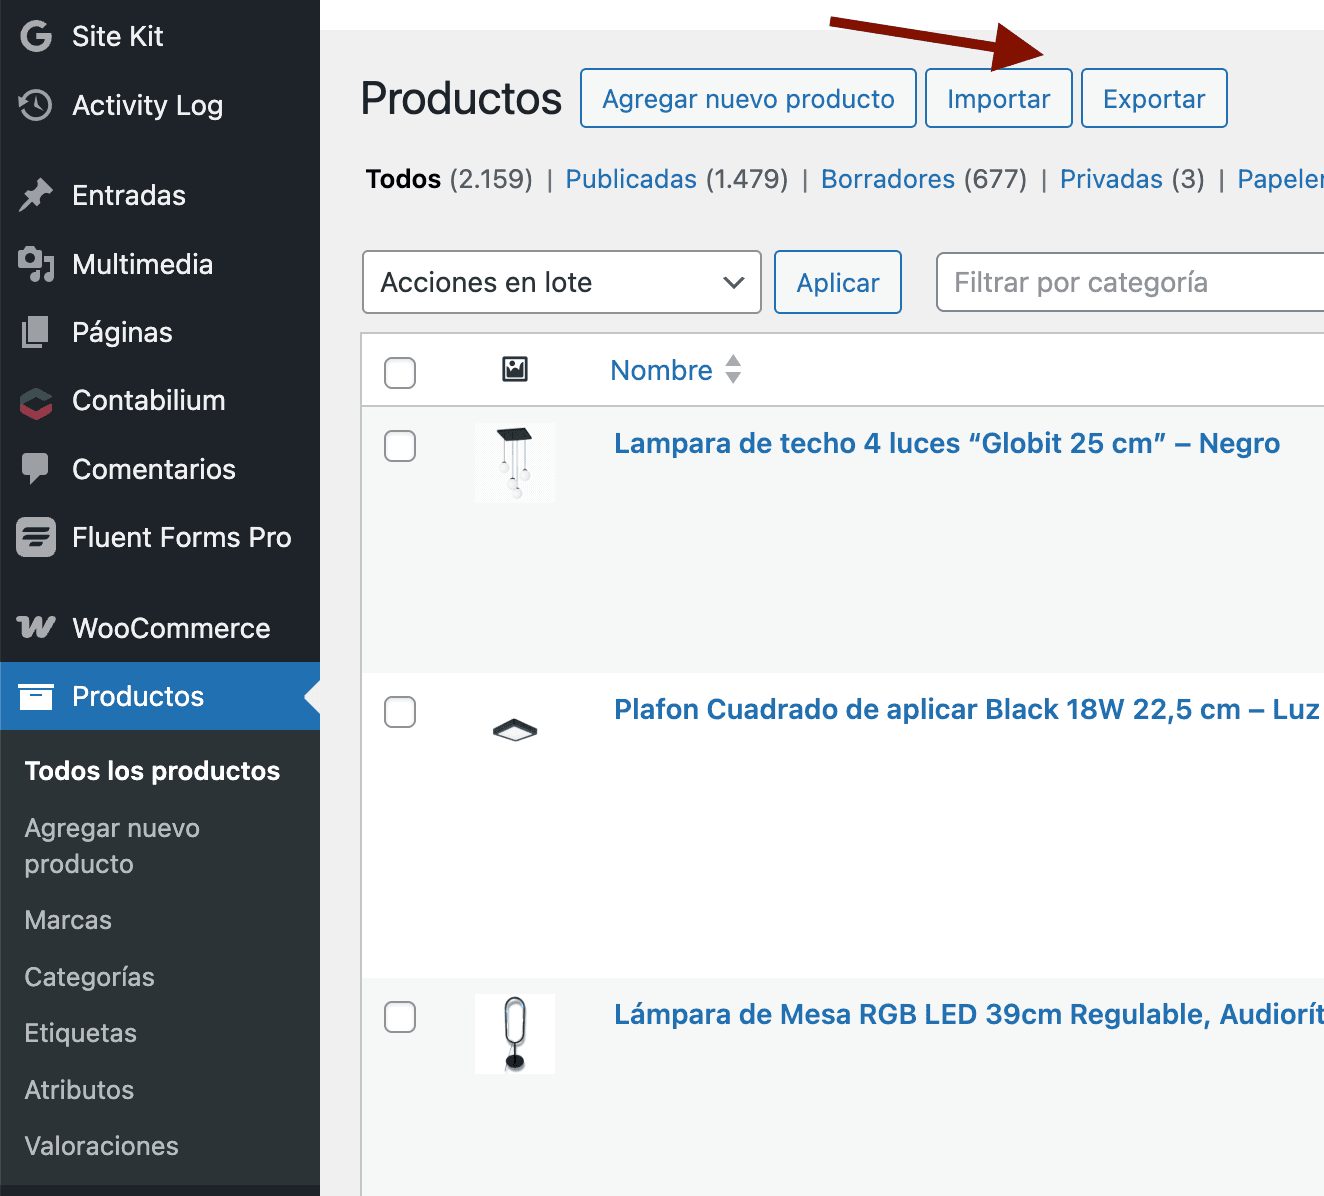Click the Multimedia library icon

[35, 263]
